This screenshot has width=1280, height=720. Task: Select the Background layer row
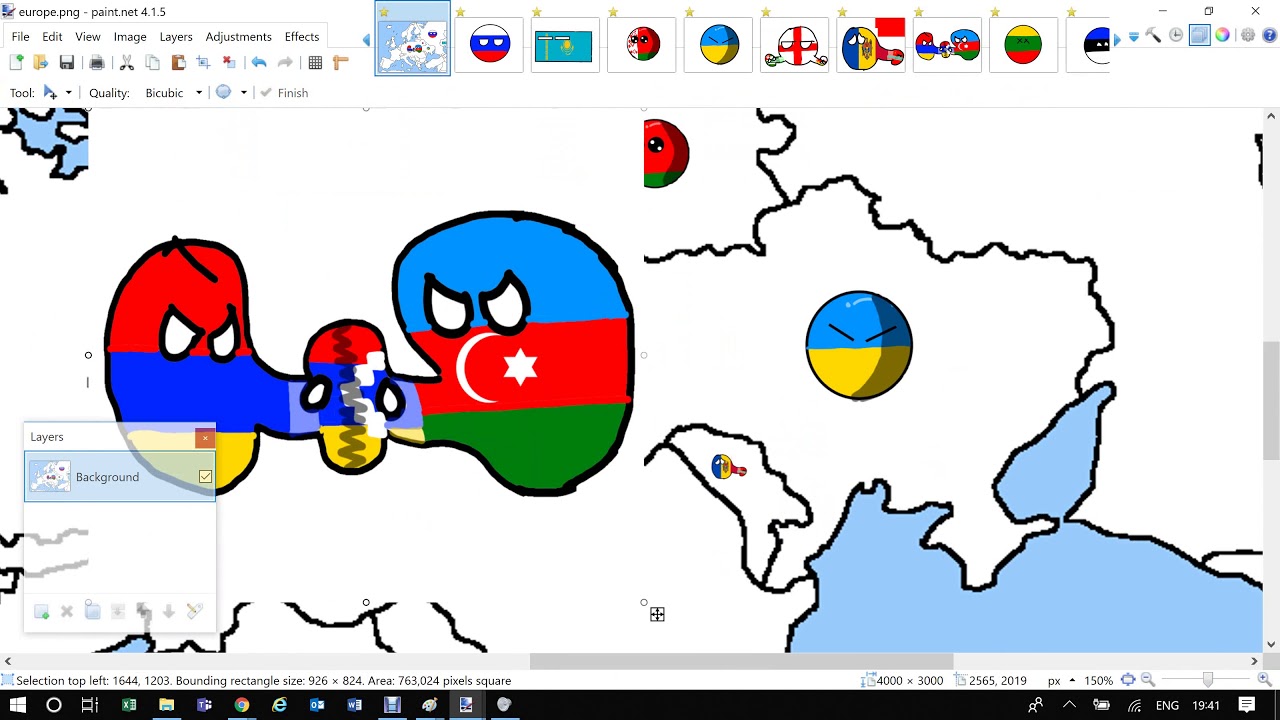120,477
